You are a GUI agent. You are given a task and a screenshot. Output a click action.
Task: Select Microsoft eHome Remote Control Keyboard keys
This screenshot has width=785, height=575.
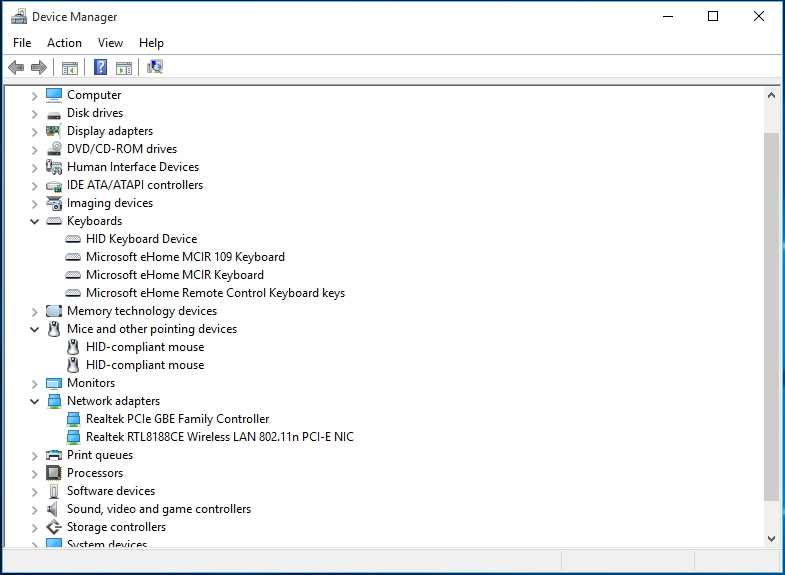tap(215, 293)
